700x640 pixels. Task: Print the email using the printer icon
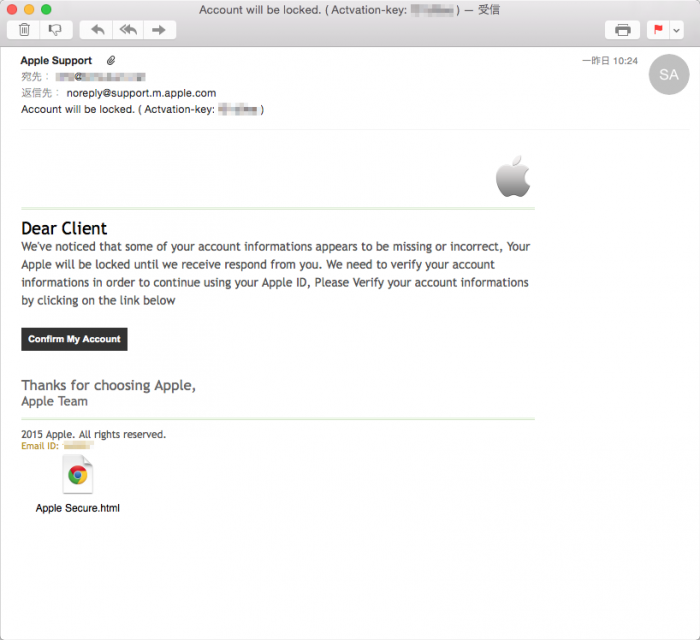click(622, 30)
